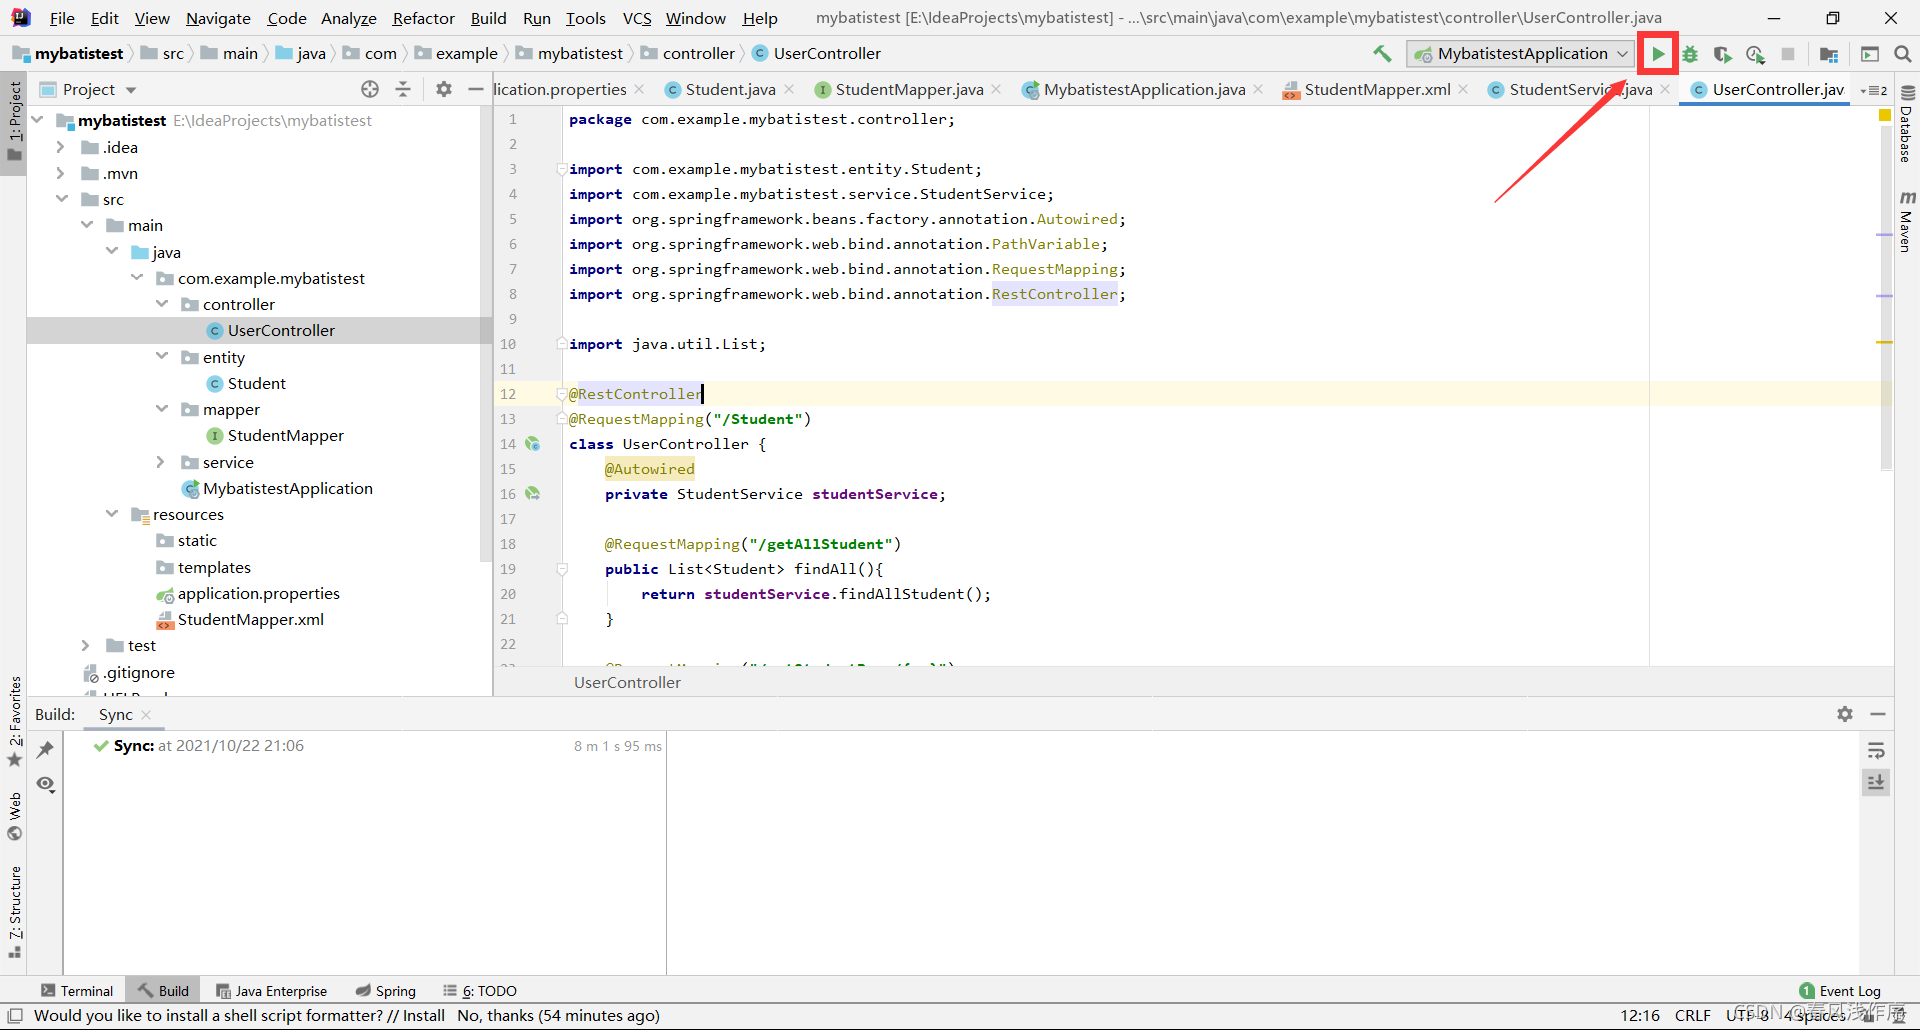Toggle soft-wrap in Build output
This screenshot has width=1920, height=1030.
click(x=1876, y=750)
